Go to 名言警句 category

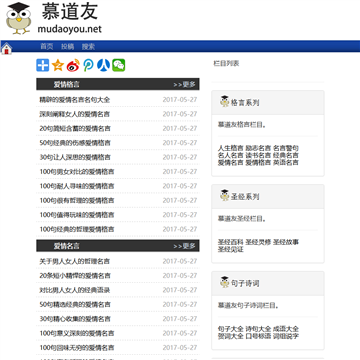pos(286,148)
